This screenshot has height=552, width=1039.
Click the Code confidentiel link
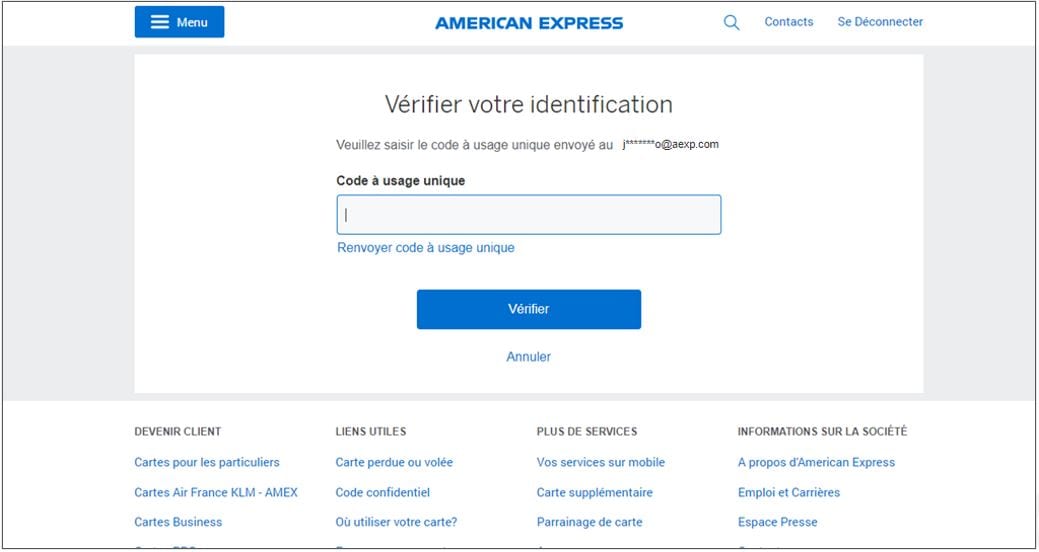[x=382, y=493]
